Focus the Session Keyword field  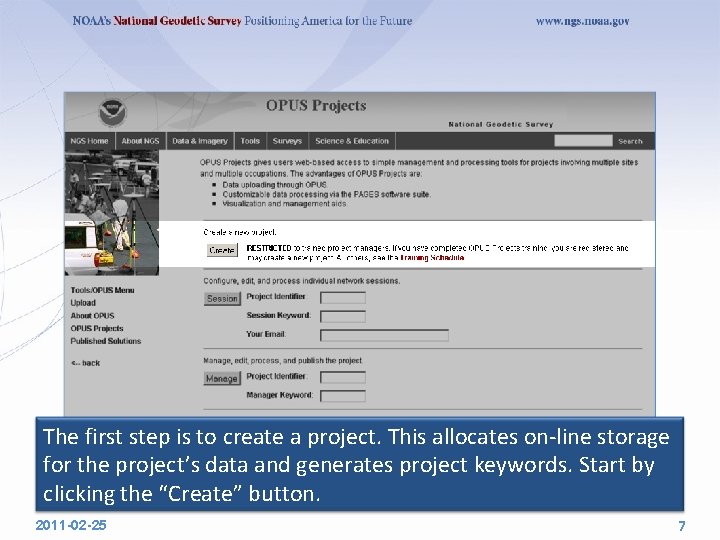pyautogui.click(x=343, y=316)
